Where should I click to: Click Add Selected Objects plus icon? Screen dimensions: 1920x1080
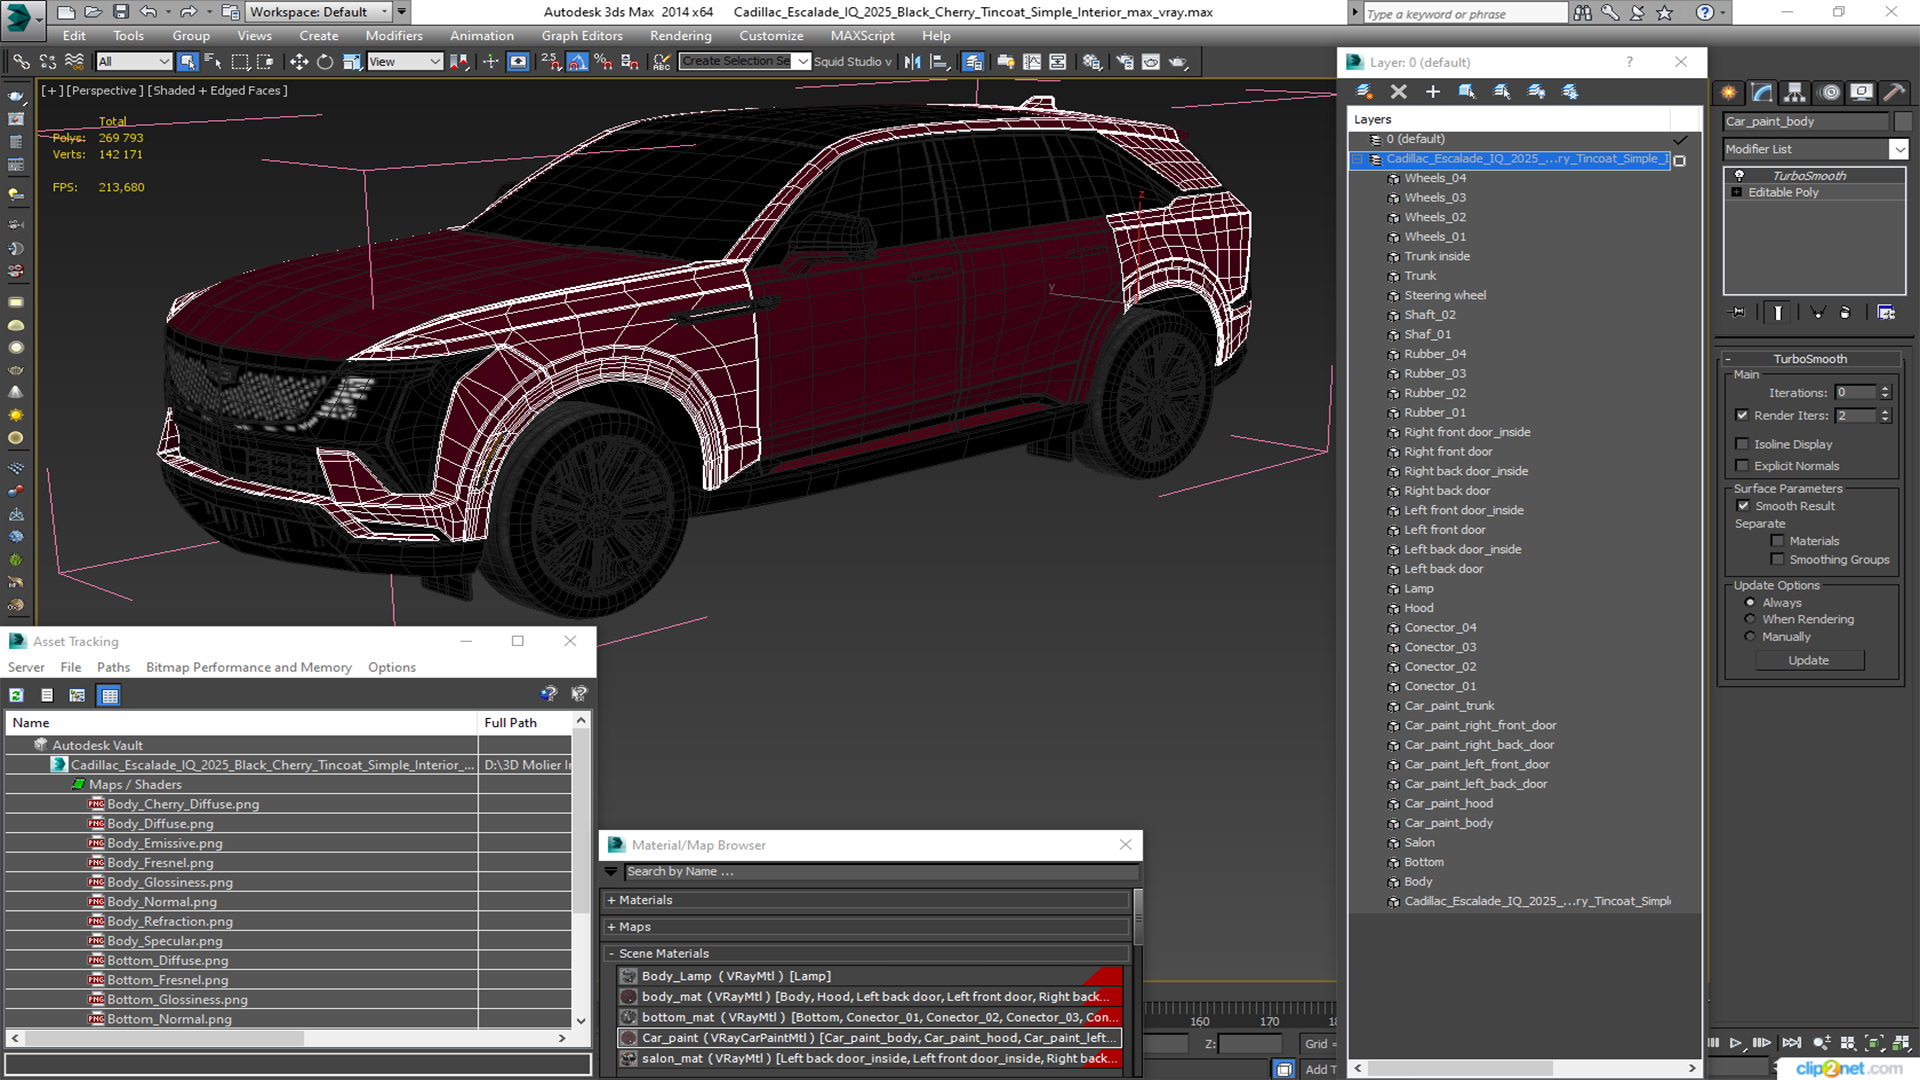coord(1432,91)
